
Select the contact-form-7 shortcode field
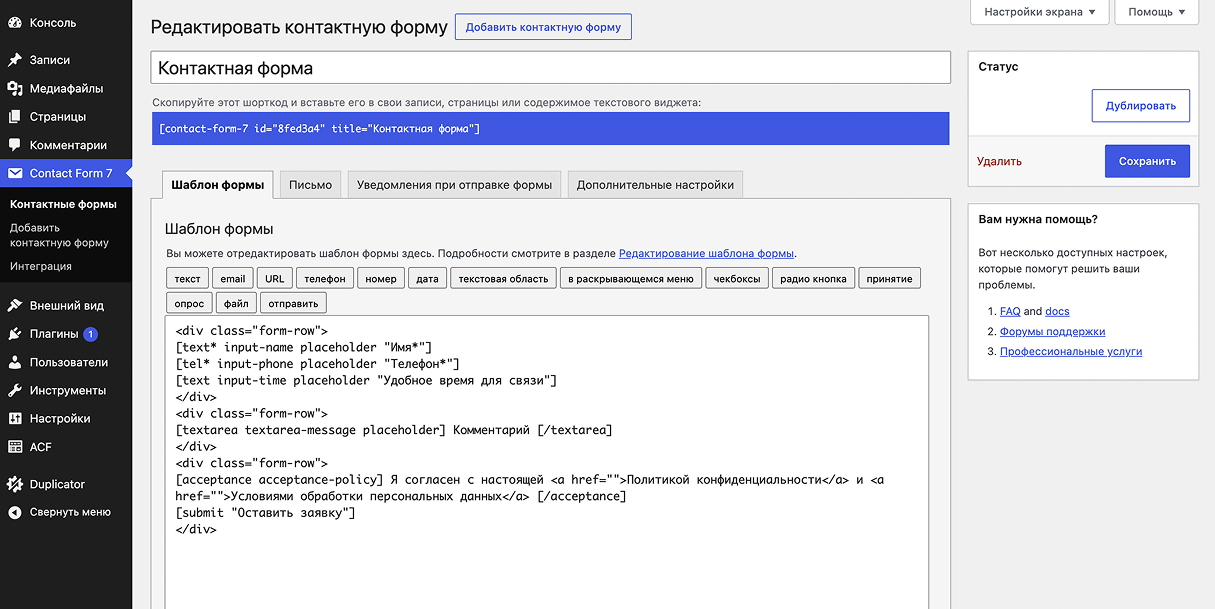point(550,128)
